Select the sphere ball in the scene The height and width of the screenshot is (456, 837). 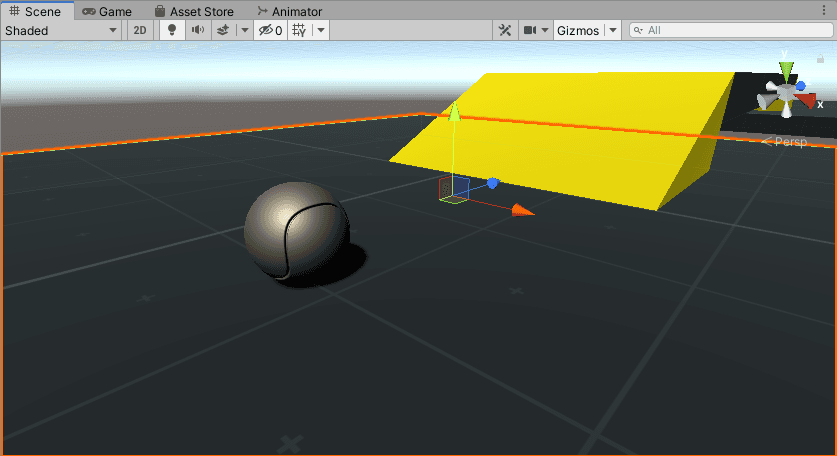pos(296,231)
